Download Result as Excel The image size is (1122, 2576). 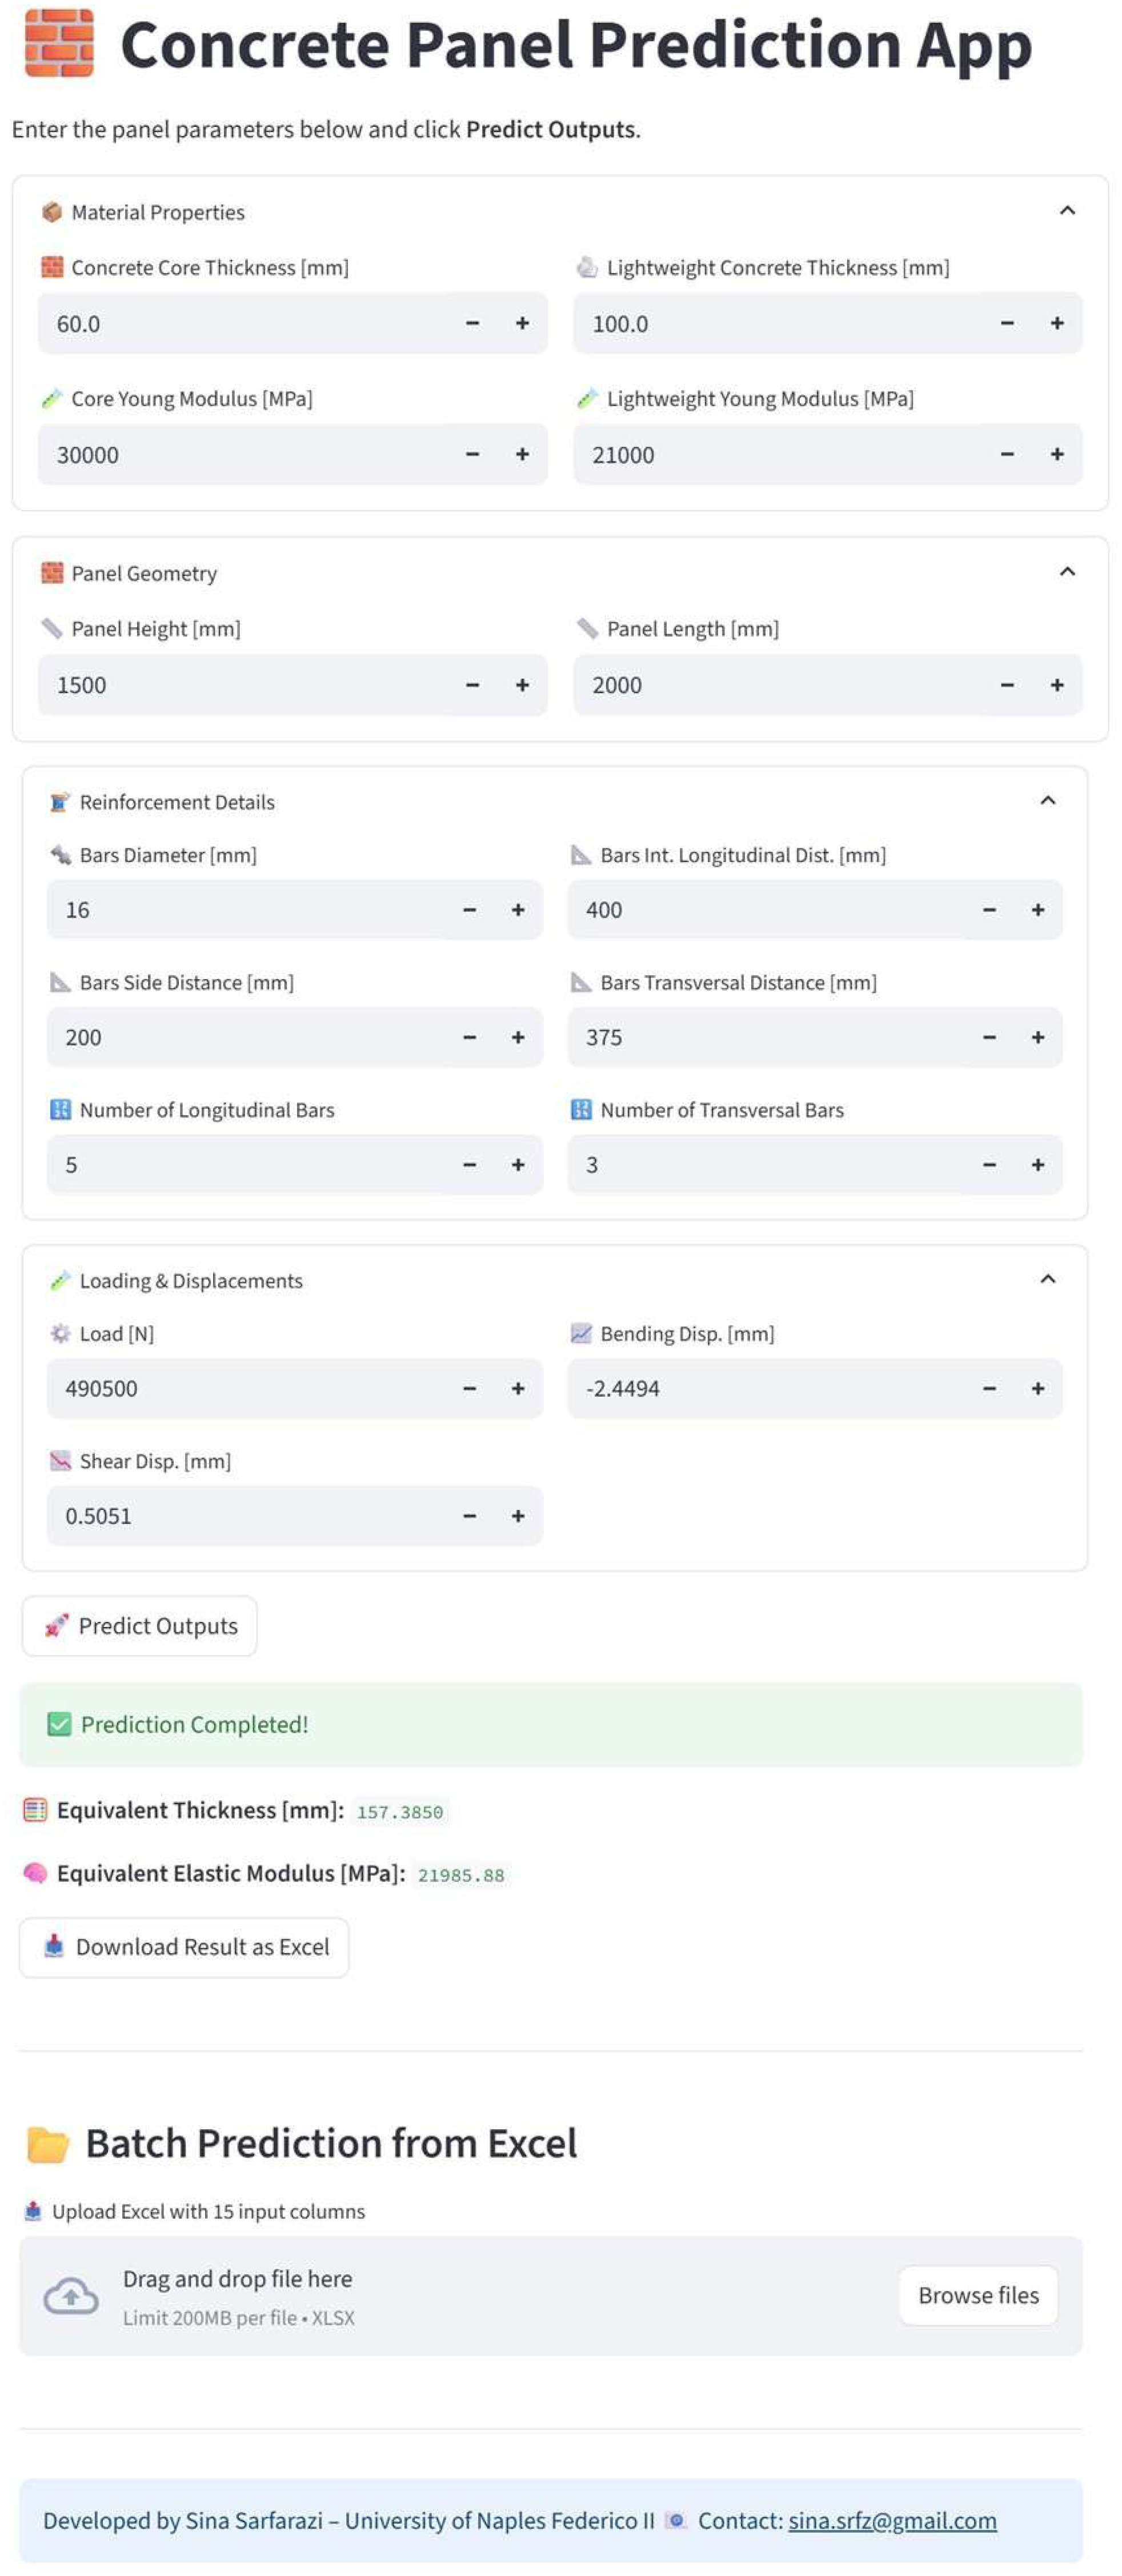click(184, 1947)
